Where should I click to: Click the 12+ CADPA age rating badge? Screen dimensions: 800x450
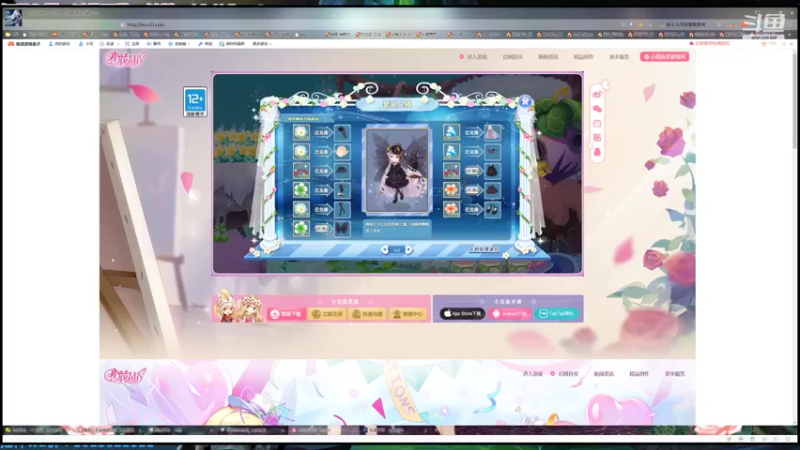(x=195, y=102)
